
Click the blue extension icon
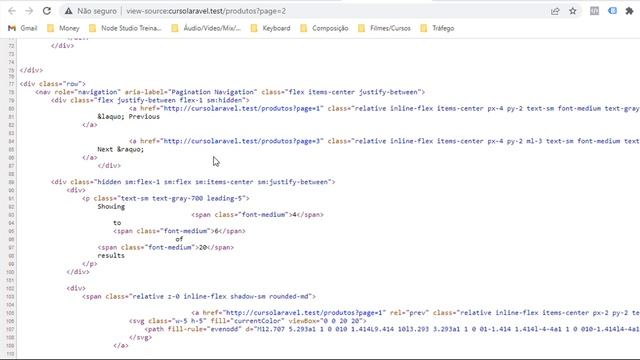pos(612,11)
